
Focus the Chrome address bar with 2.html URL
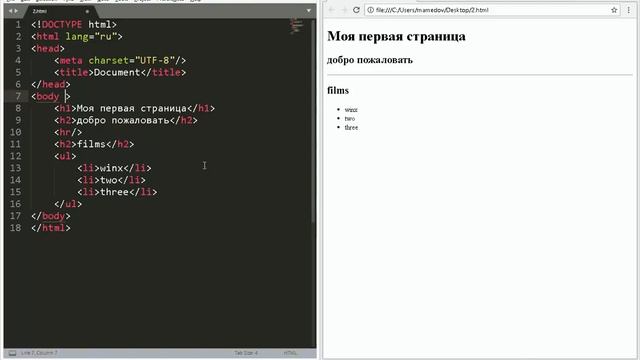coord(492,10)
